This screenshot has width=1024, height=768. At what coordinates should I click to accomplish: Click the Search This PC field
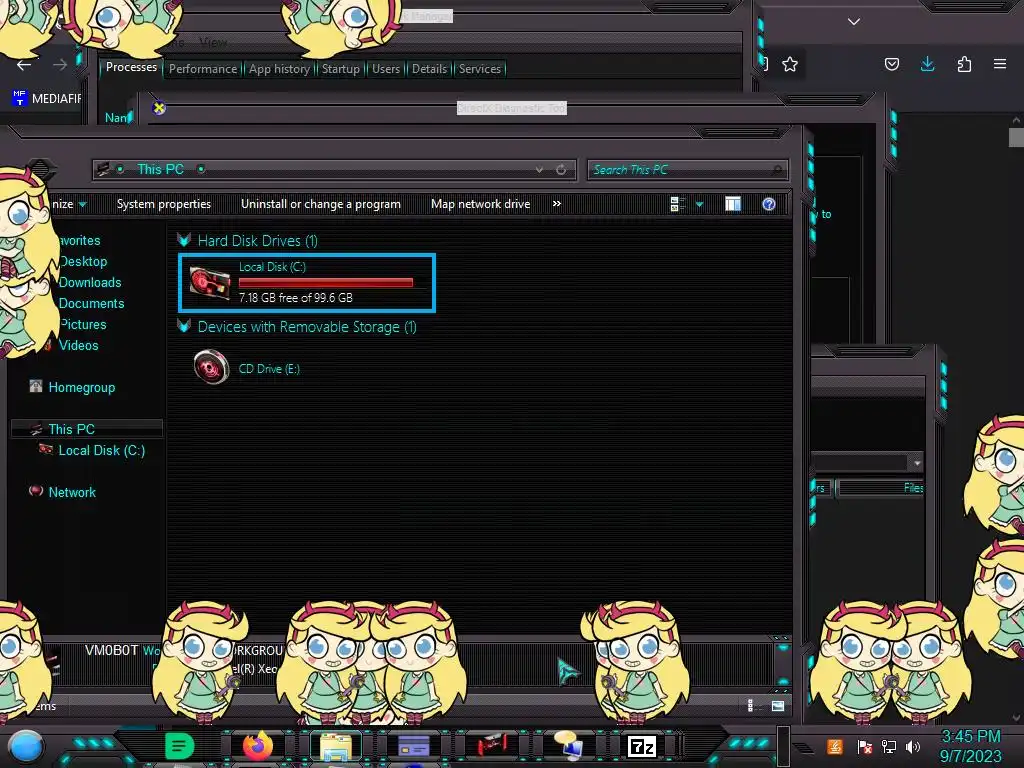pos(688,170)
